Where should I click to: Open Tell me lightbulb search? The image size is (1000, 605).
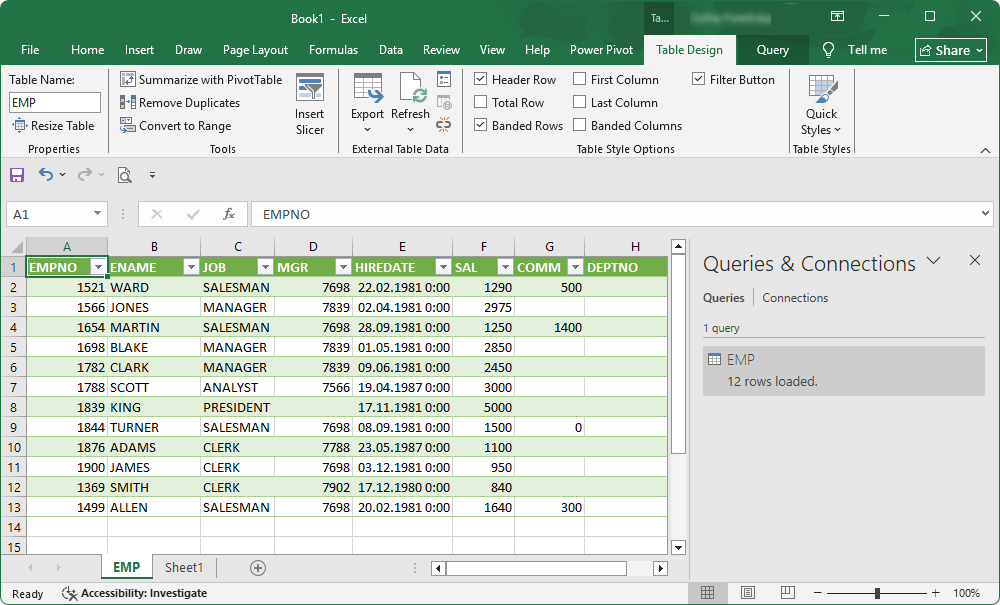828,50
